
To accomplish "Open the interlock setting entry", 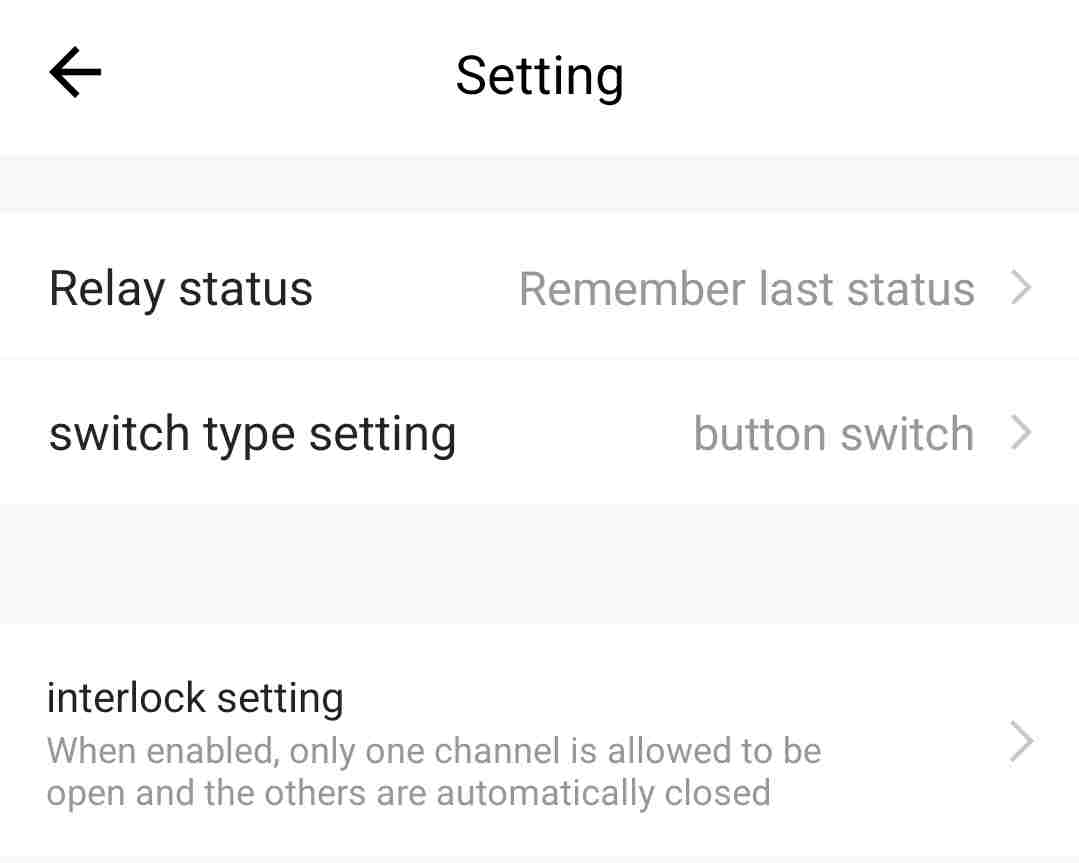I will click(540, 742).
